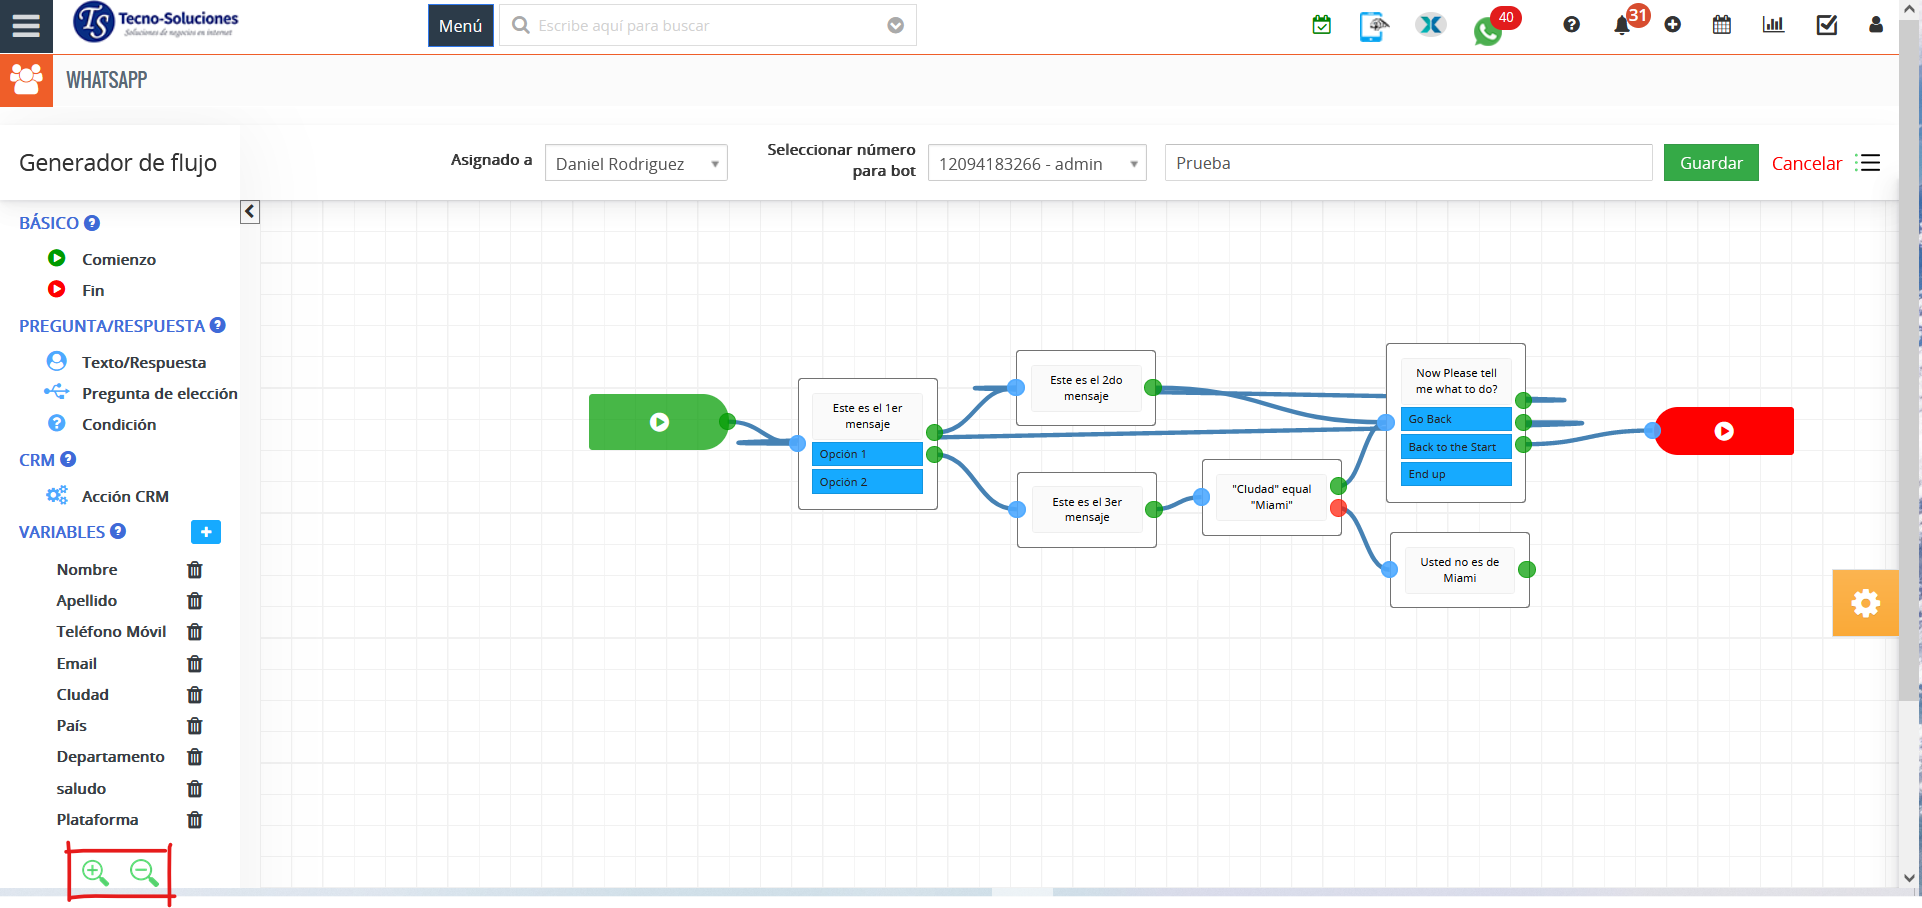Click the flow name field containing Prueba
Screen dimensions: 1922x908
(1407, 163)
